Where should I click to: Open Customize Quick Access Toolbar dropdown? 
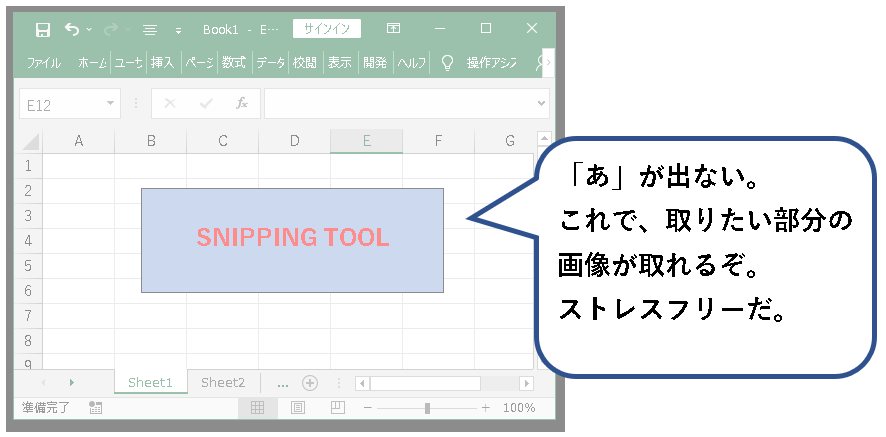point(179,31)
